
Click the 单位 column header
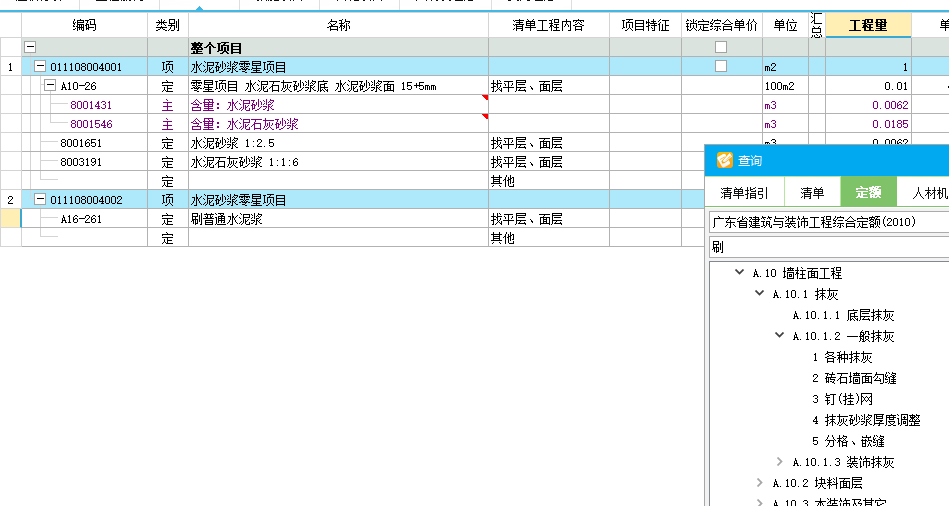[786, 25]
